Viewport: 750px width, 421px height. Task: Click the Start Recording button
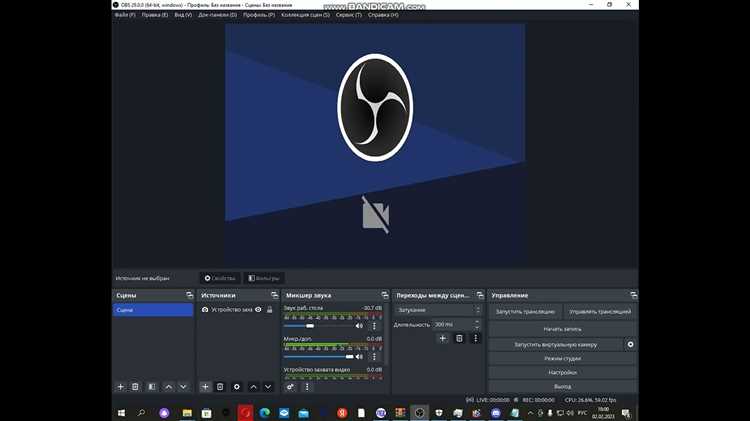coord(562,329)
